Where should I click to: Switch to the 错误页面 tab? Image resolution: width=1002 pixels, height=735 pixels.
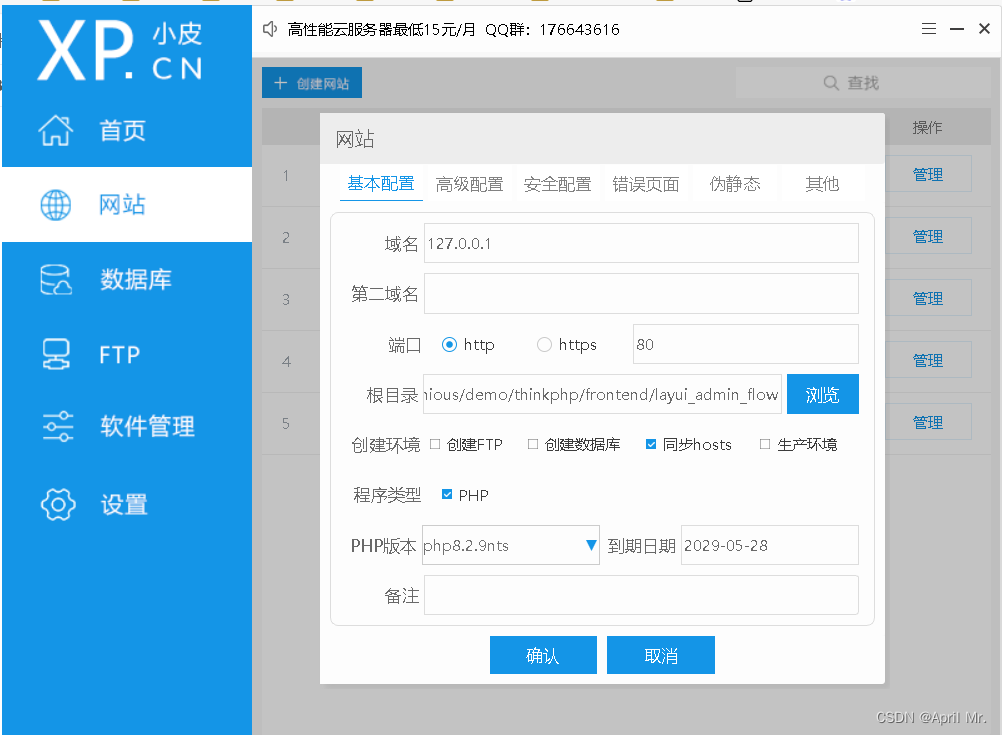coord(646,184)
